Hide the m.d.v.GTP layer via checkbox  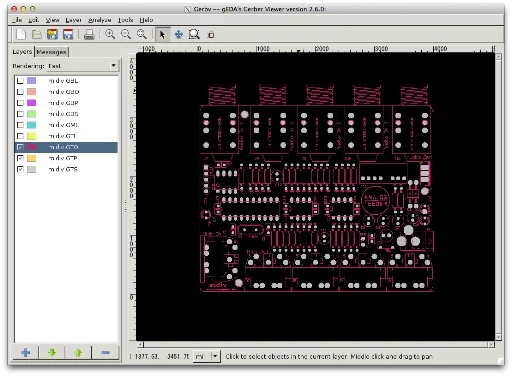pos(20,158)
